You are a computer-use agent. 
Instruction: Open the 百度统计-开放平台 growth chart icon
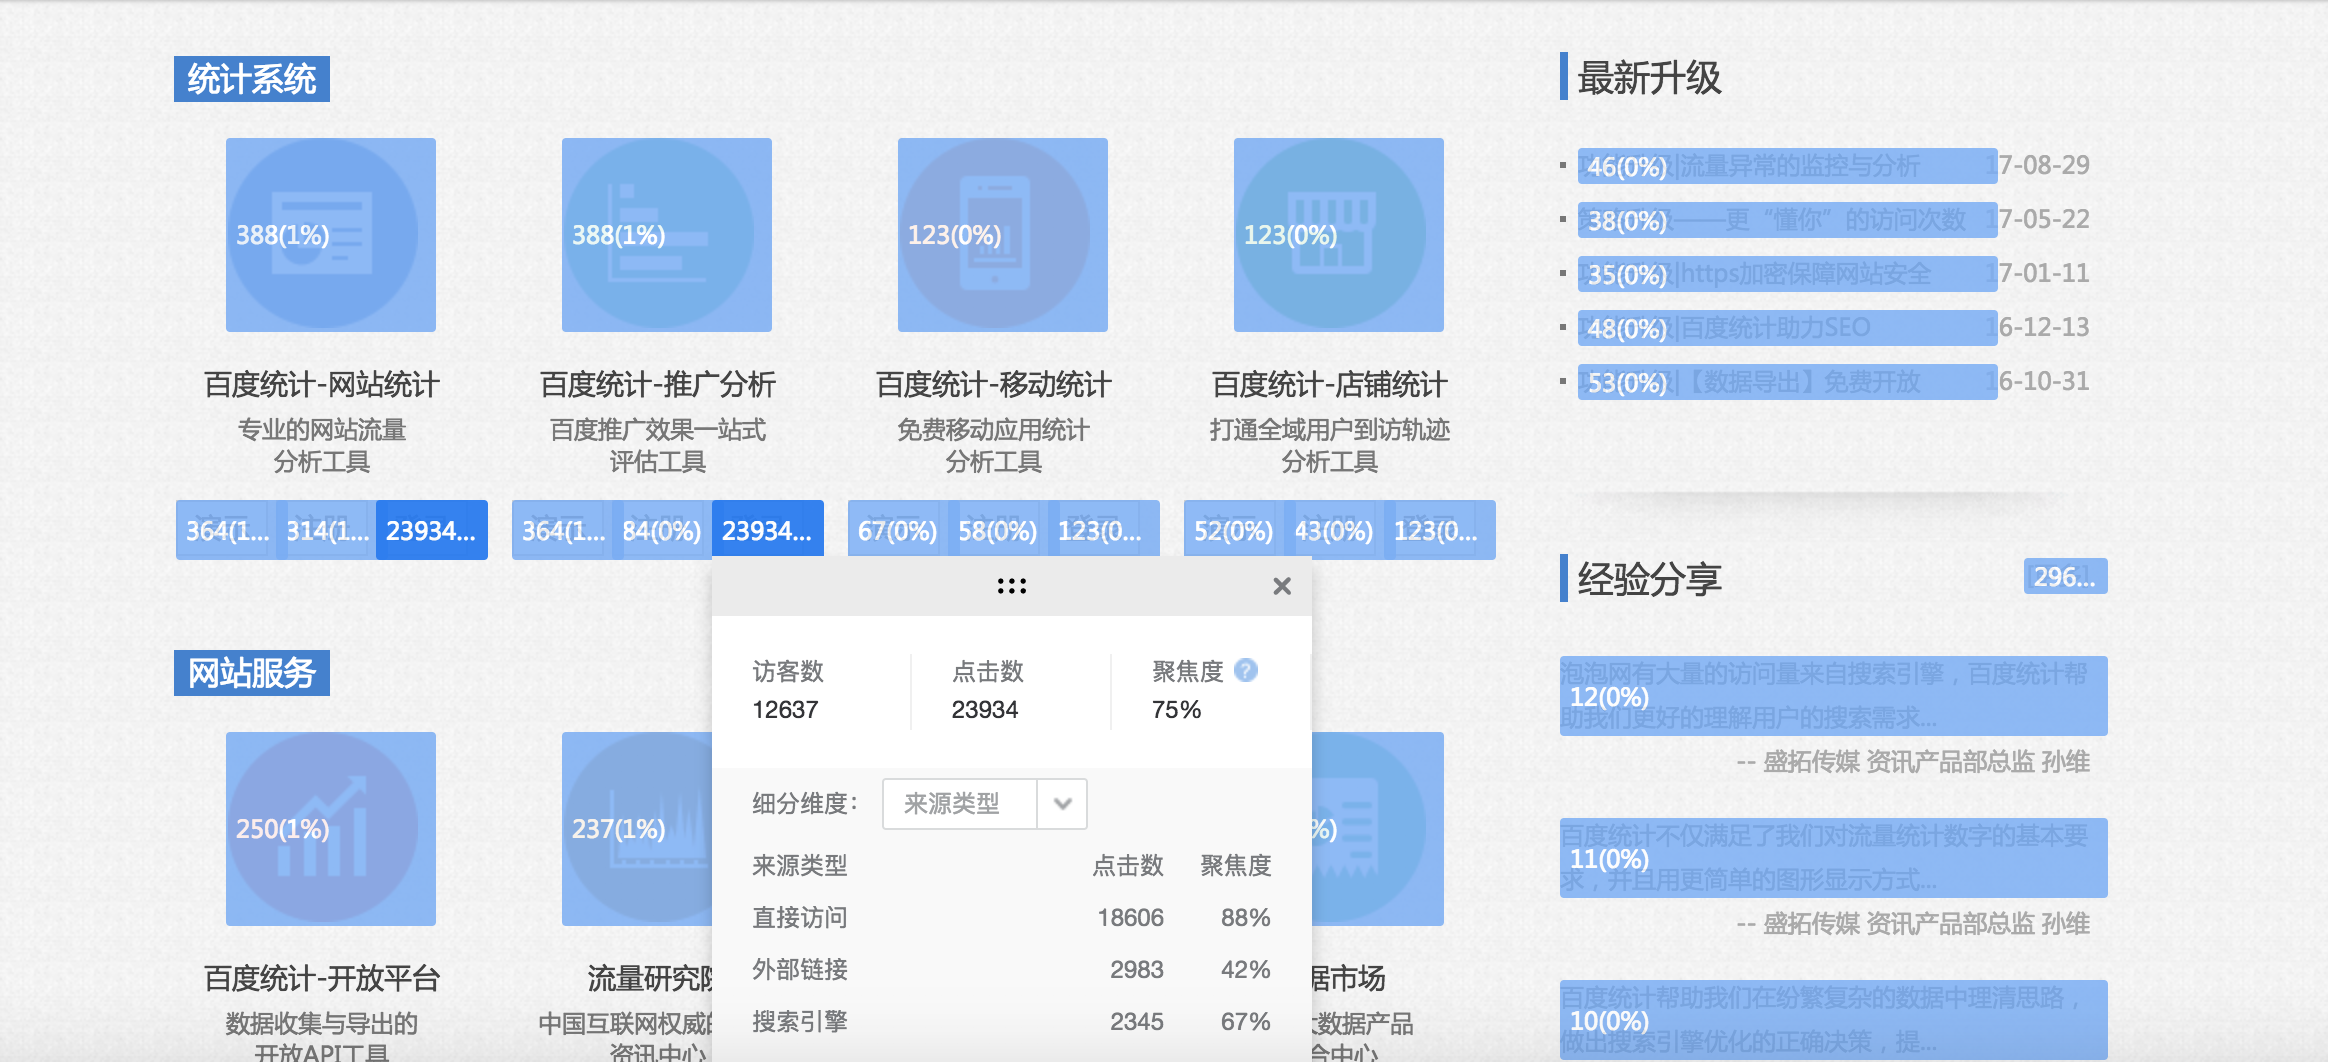[x=330, y=828]
